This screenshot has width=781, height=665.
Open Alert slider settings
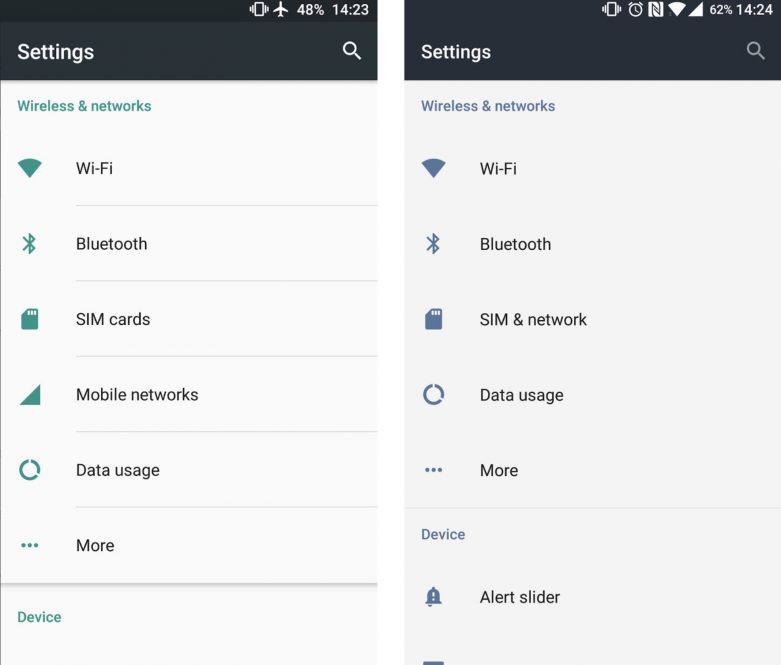592,597
